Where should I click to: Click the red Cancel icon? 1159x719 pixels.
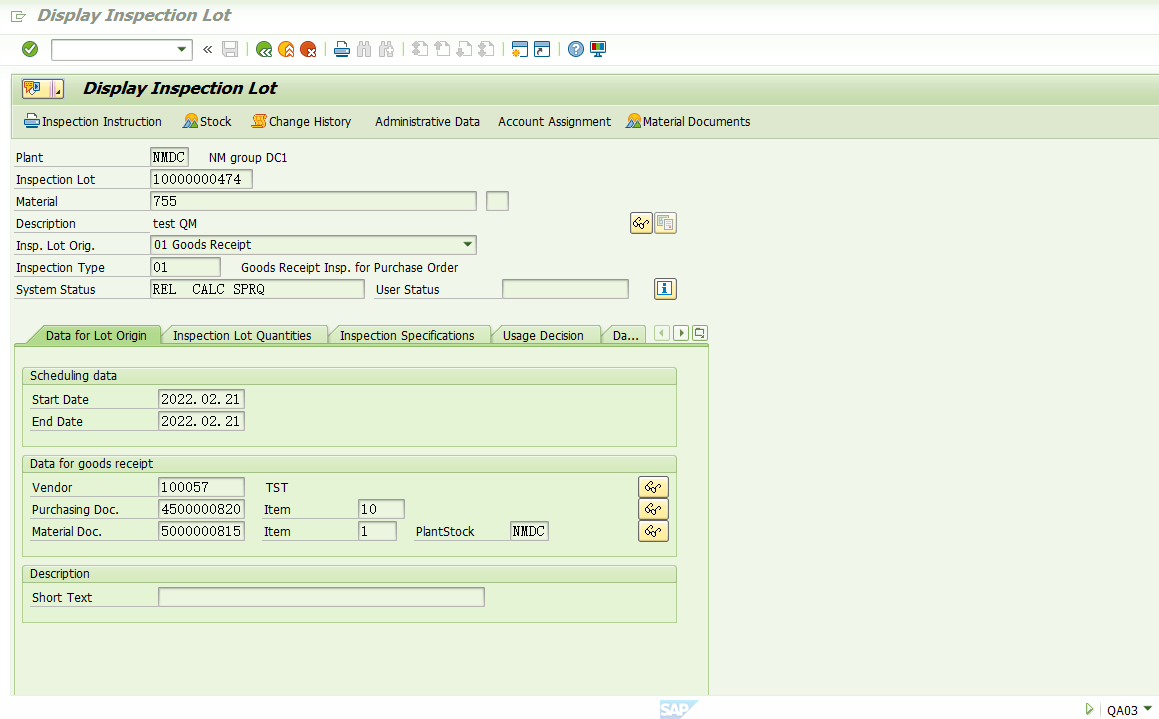pos(308,49)
